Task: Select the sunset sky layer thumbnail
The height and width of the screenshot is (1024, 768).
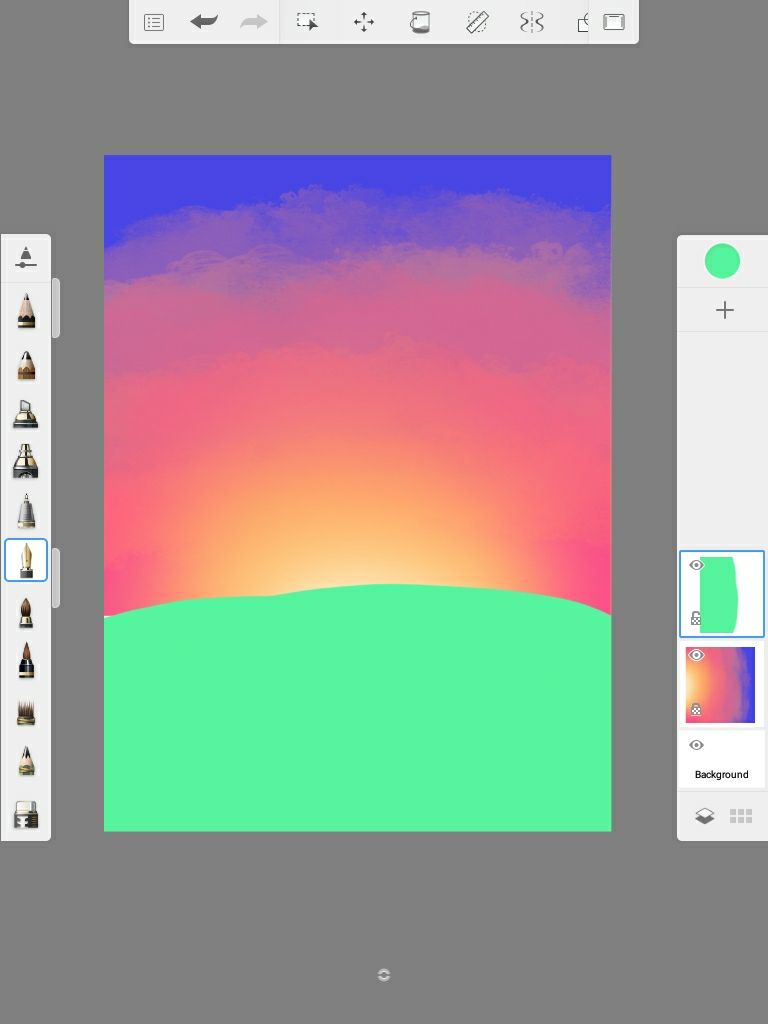Action: pyautogui.click(x=720, y=685)
